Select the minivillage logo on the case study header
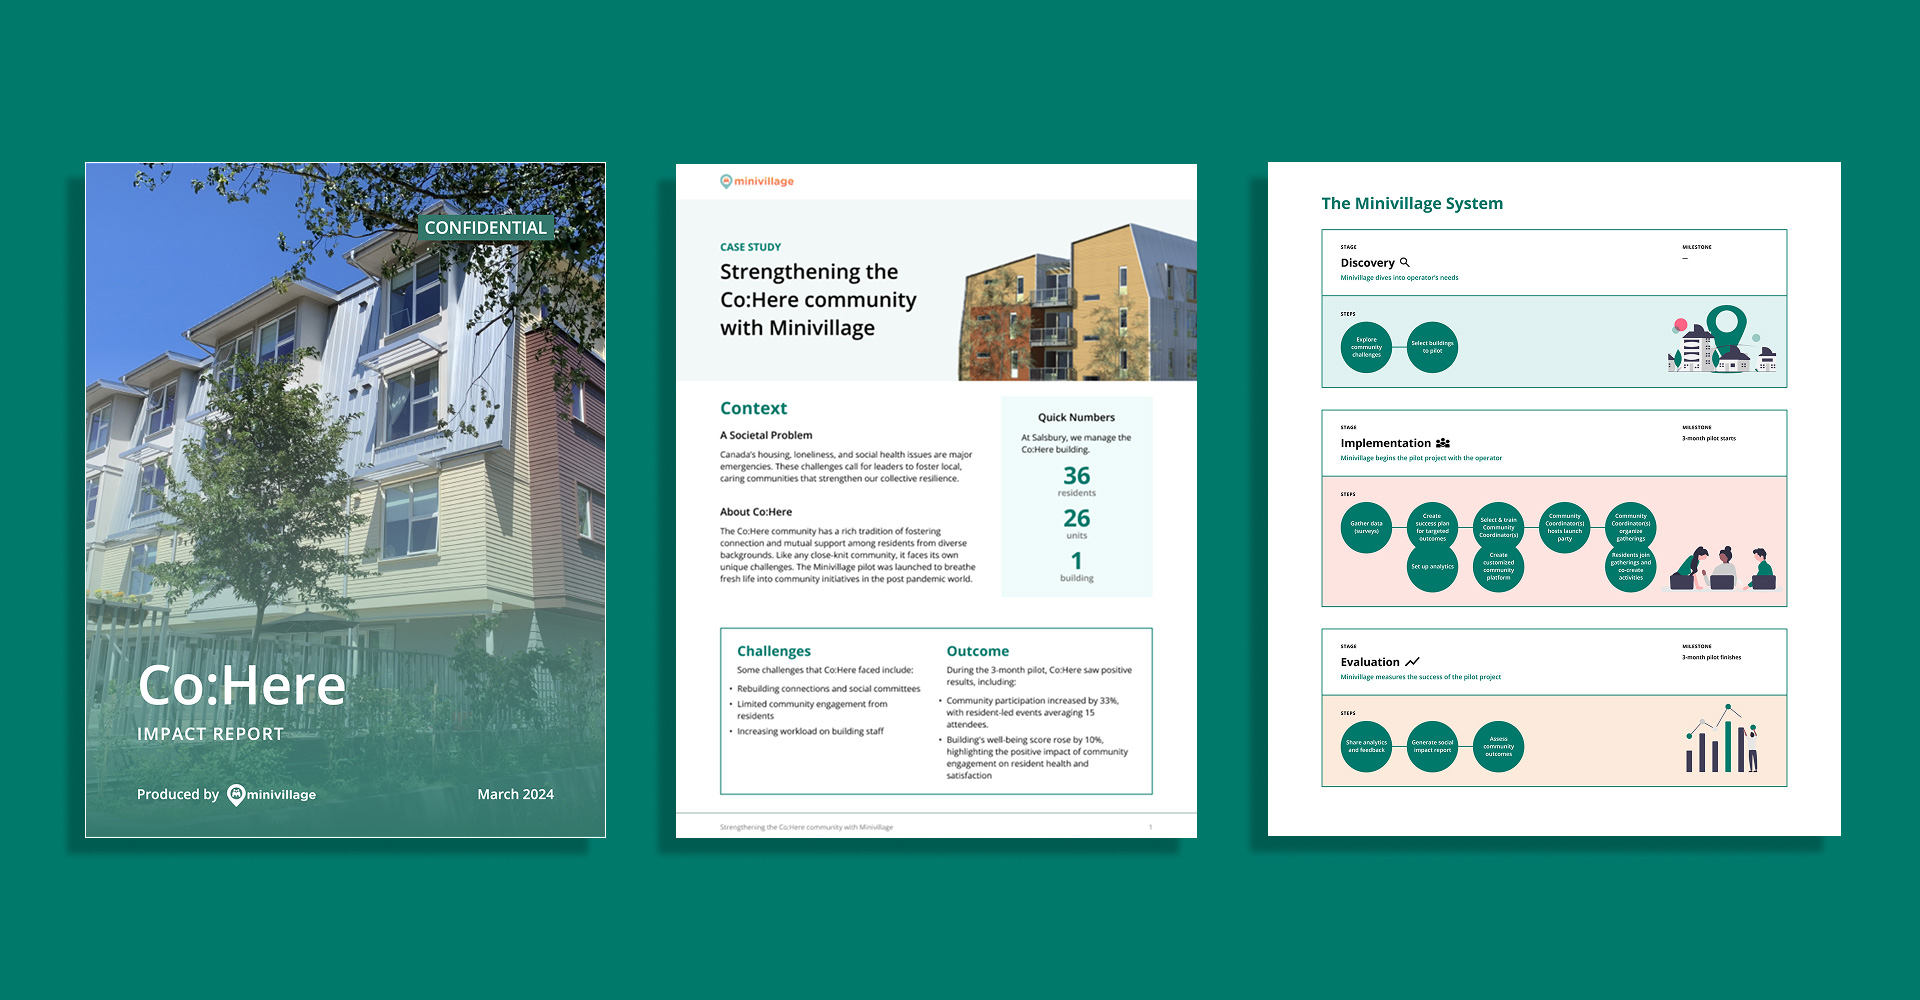Screen dimensions: 1920x1000 [756, 182]
